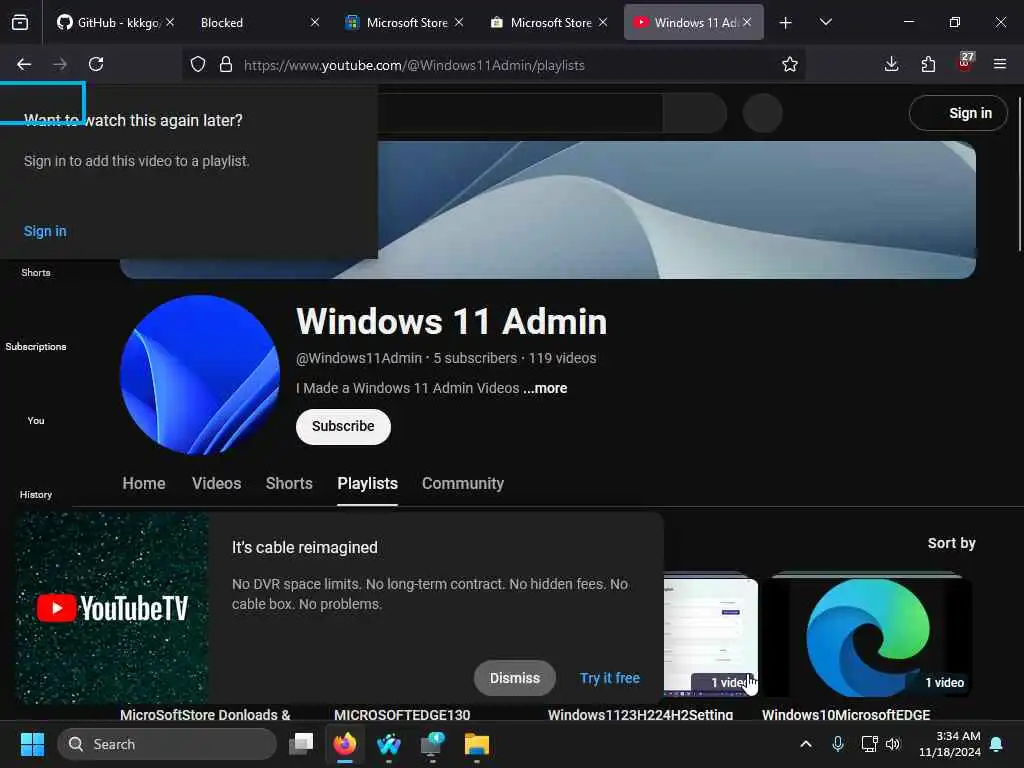
Task: Close the GitHub tab
Action: coord(170,22)
